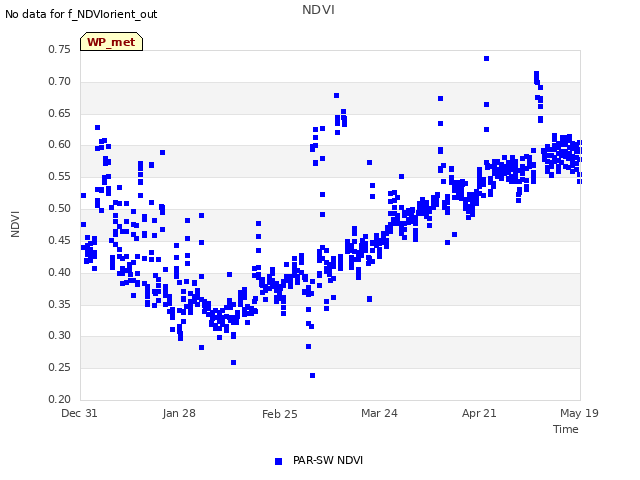The image size is (640, 480).
Task: Click the 0.50 y-axis tick value
Action: coord(60,208)
